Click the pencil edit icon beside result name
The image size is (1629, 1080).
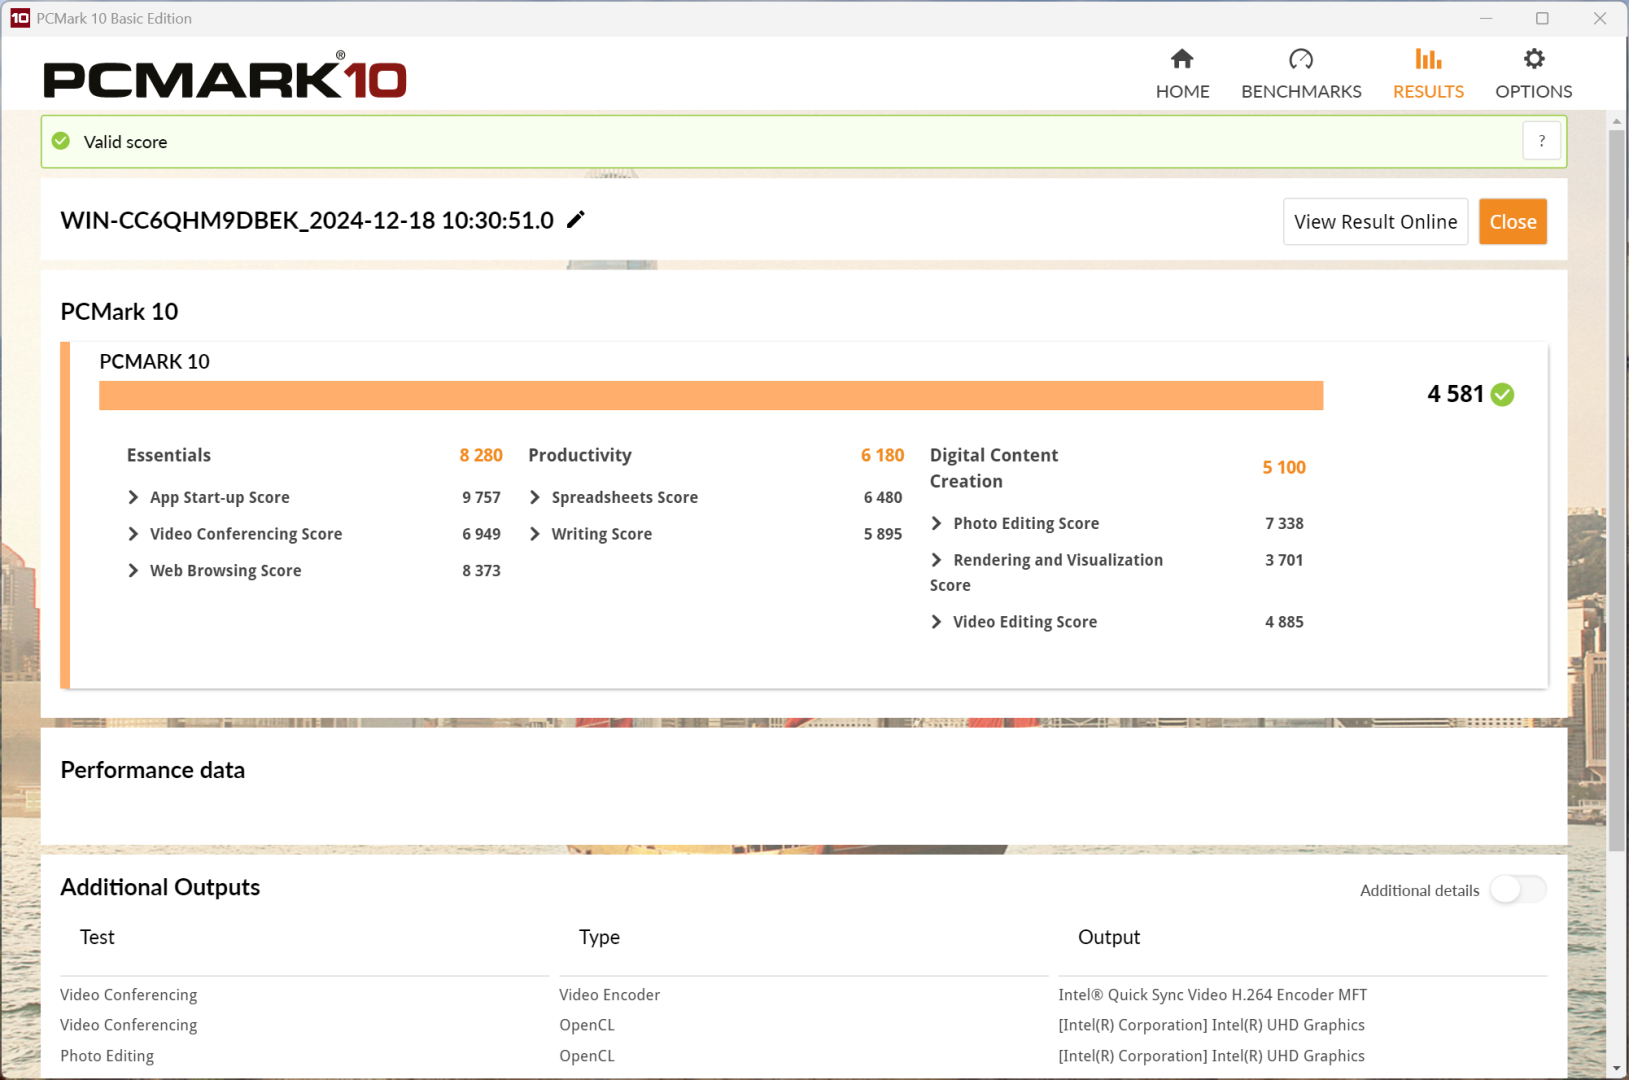(576, 220)
